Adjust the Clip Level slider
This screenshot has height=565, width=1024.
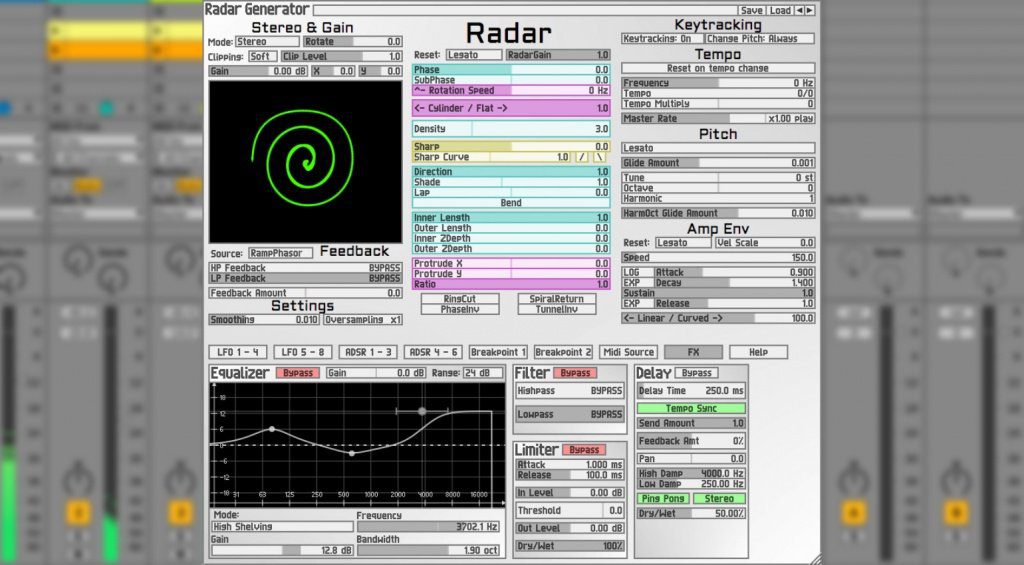[342, 56]
